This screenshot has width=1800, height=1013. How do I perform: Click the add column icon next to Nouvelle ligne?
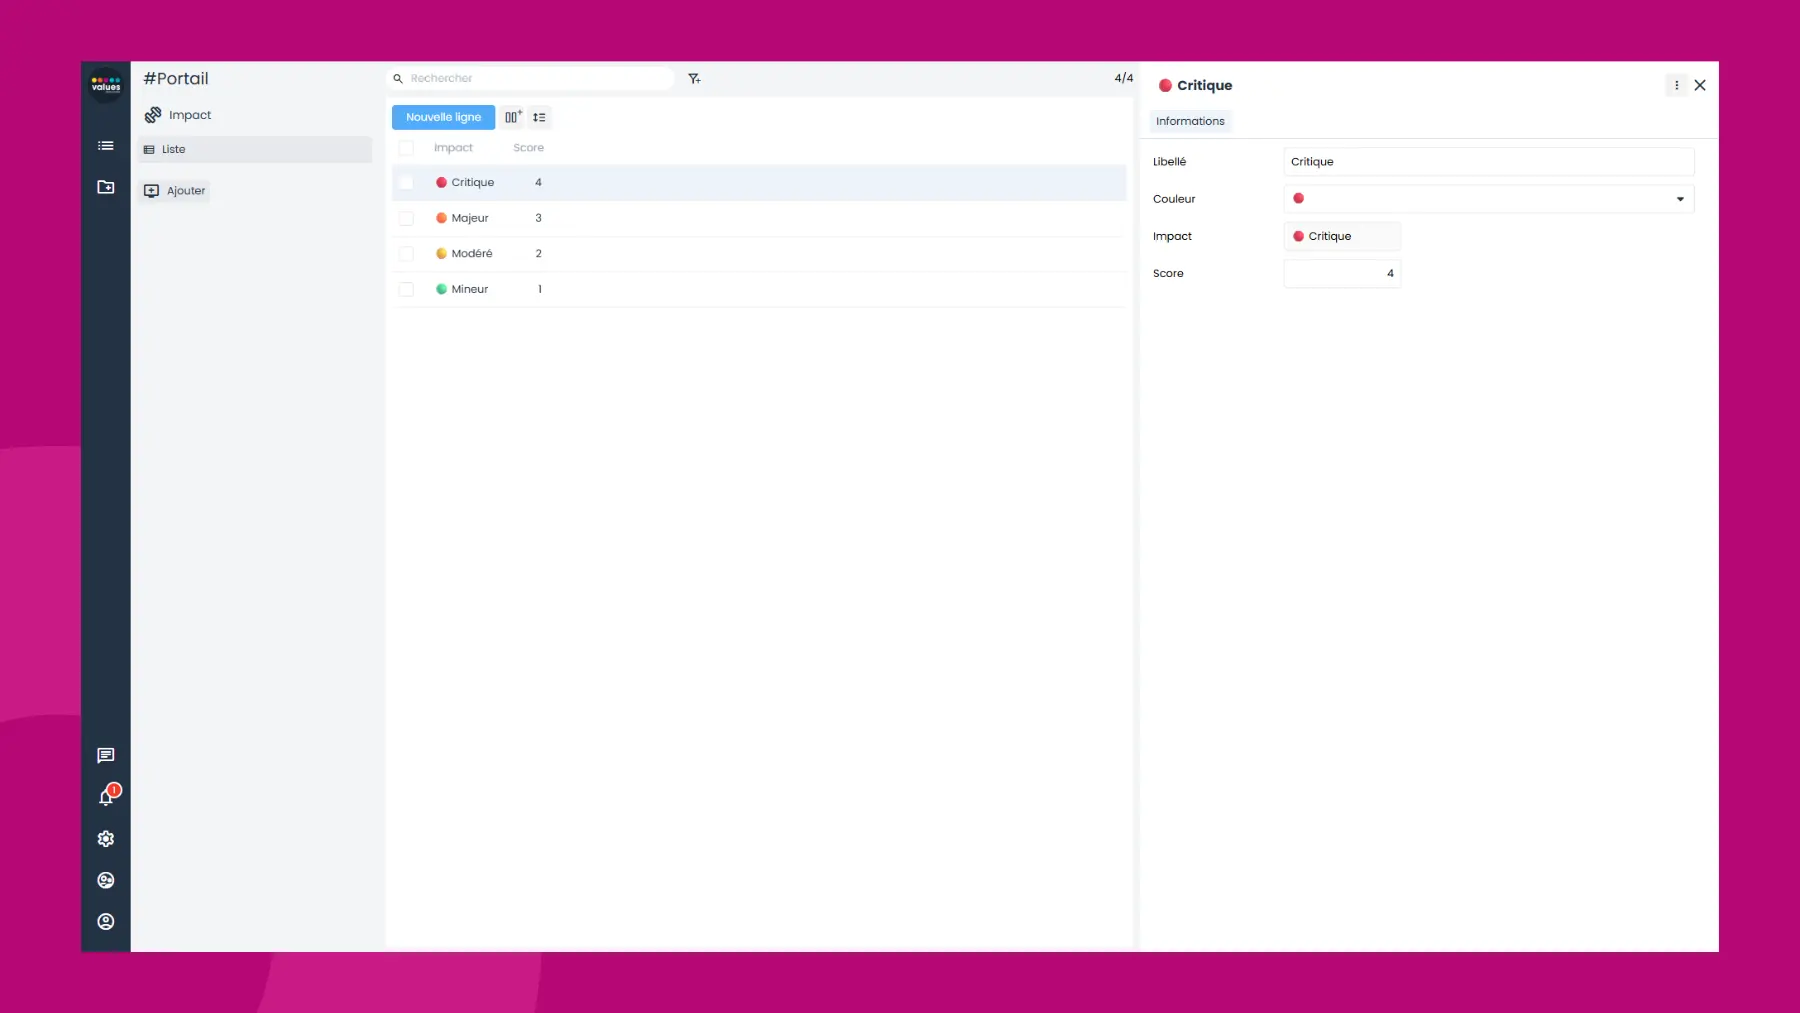point(512,117)
